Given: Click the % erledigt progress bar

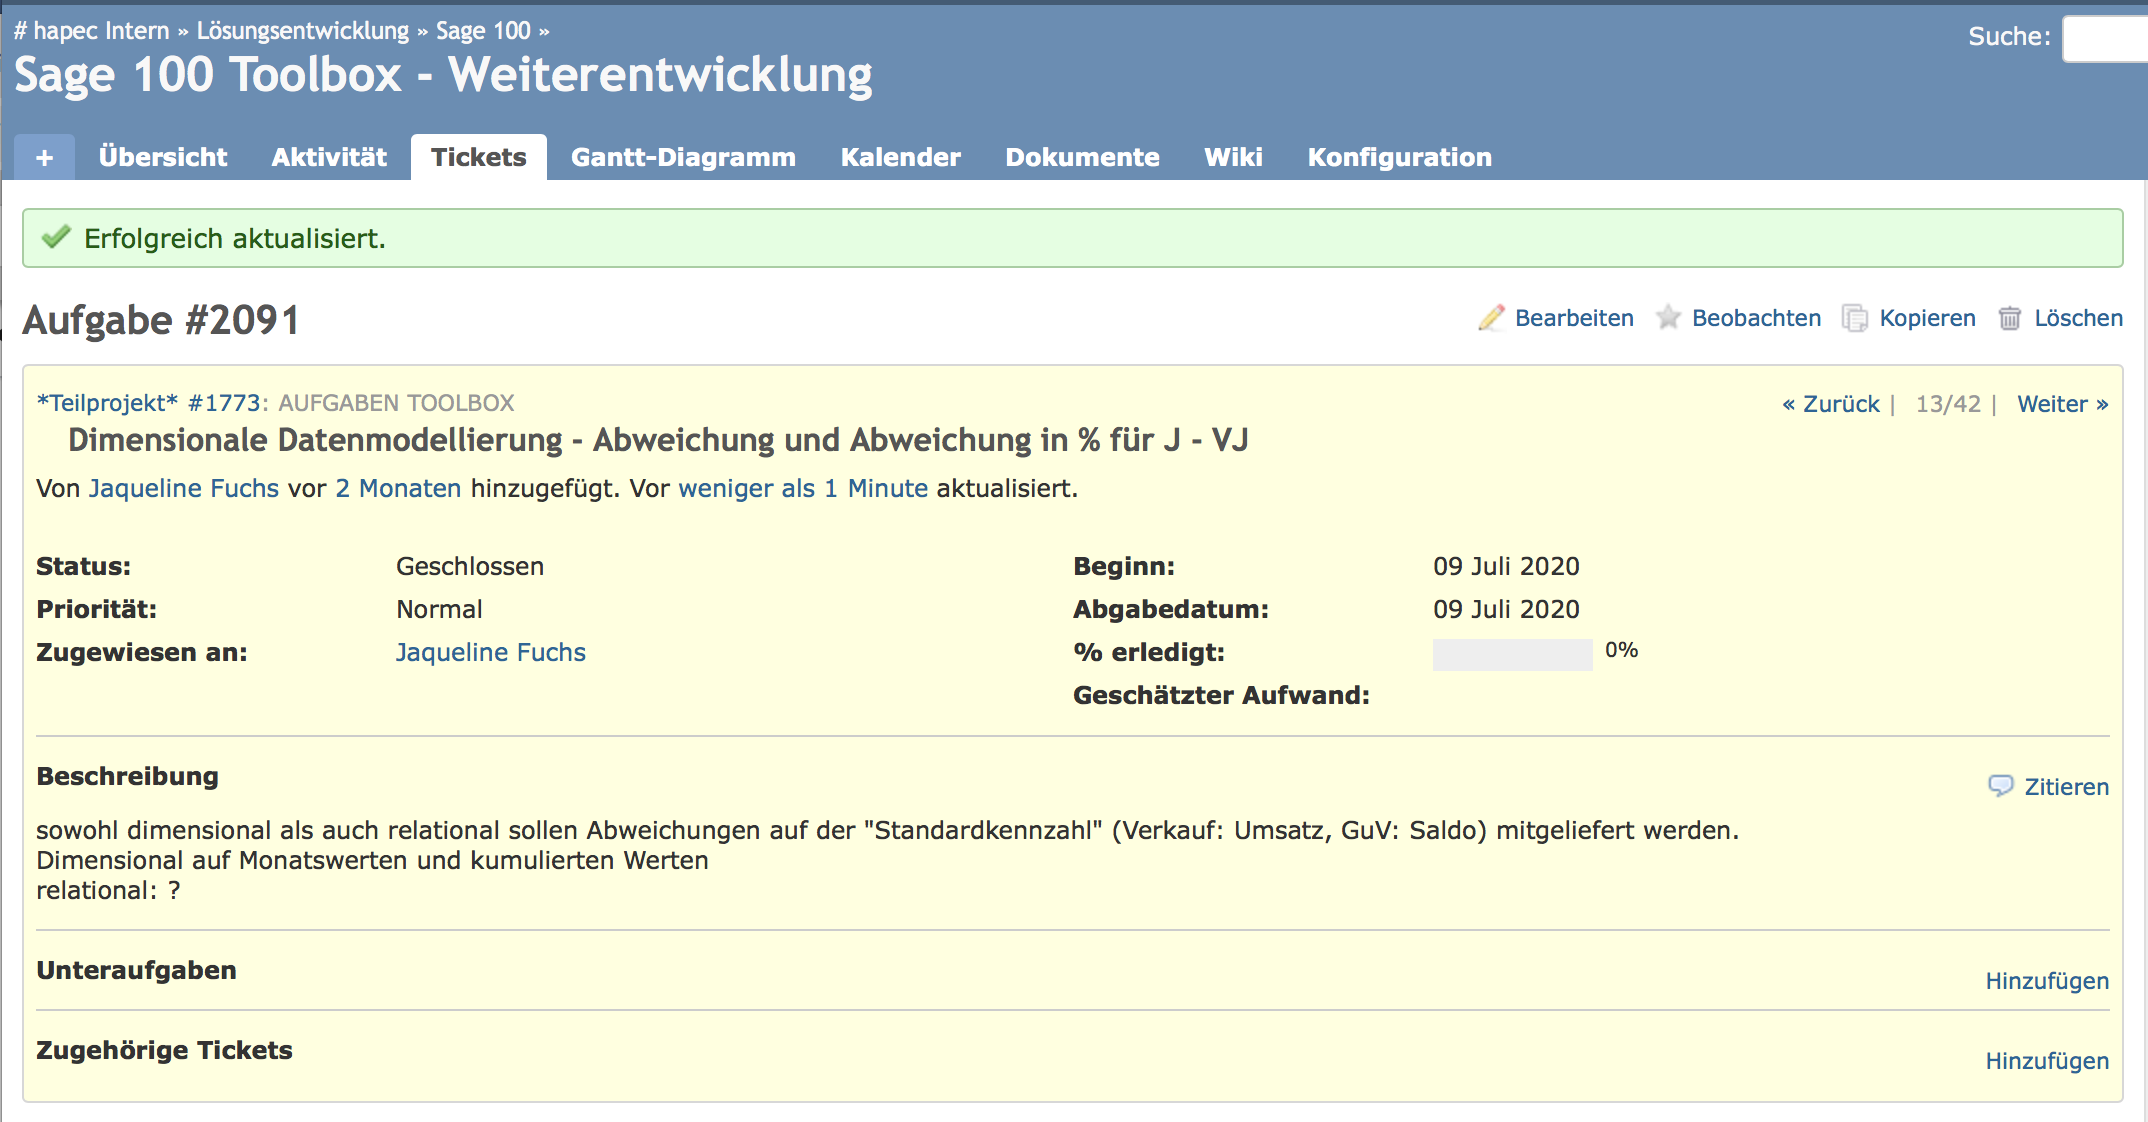Looking at the screenshot, I should point(1512,654).
